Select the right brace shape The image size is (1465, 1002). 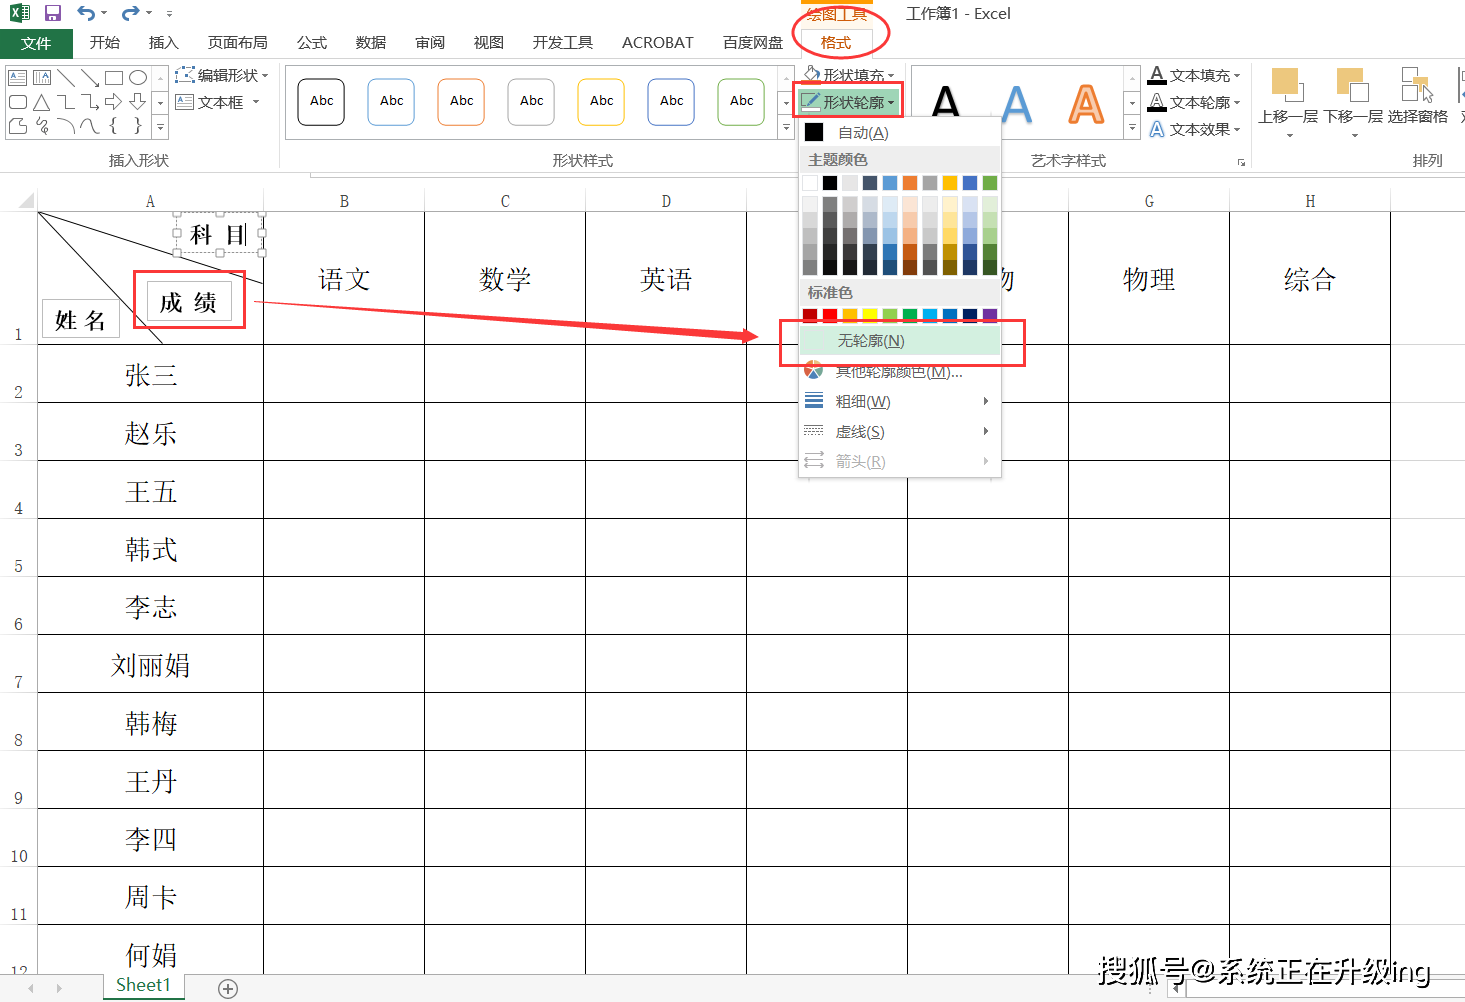coord(138,126)
